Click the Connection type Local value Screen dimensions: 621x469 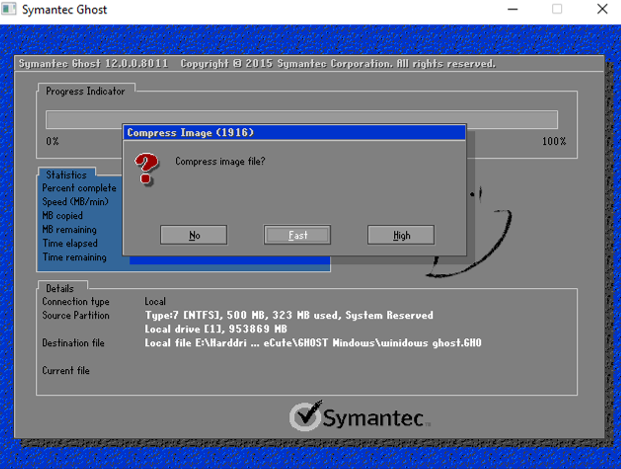click(x=155, y=301)
